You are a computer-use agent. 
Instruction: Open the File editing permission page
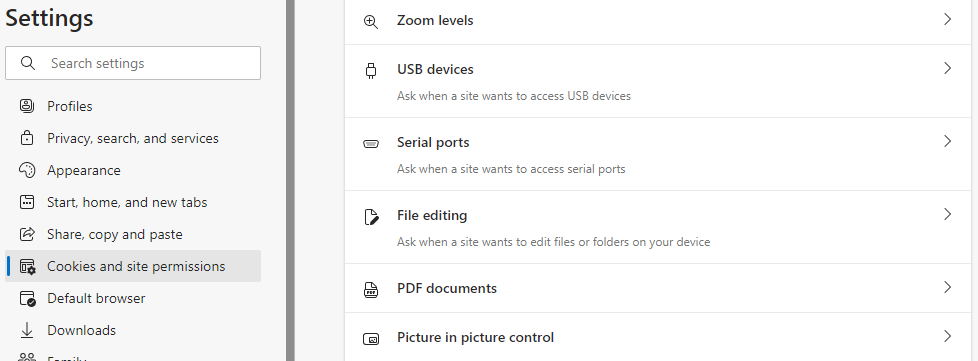657,227
